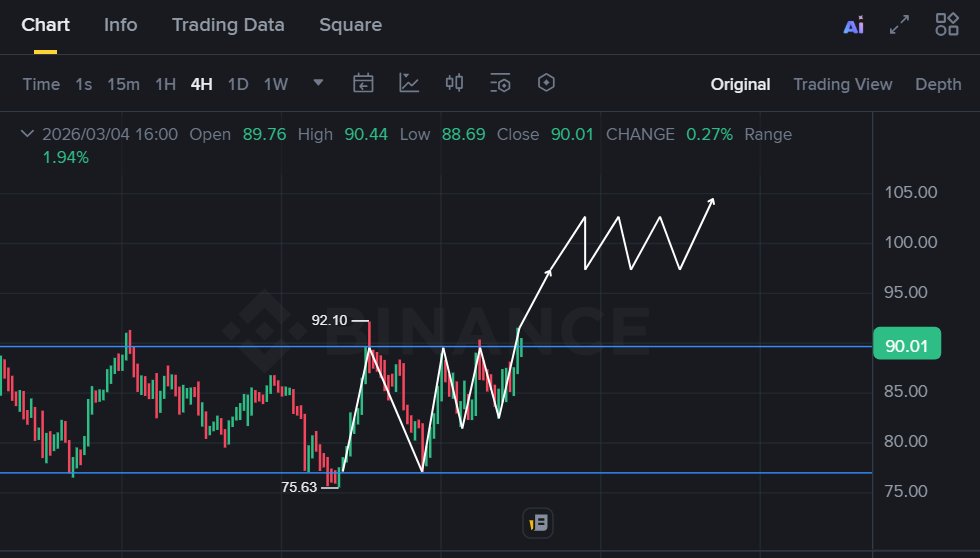
Task: Click the calendar go-to-date icon
Action: pos(363,82)
